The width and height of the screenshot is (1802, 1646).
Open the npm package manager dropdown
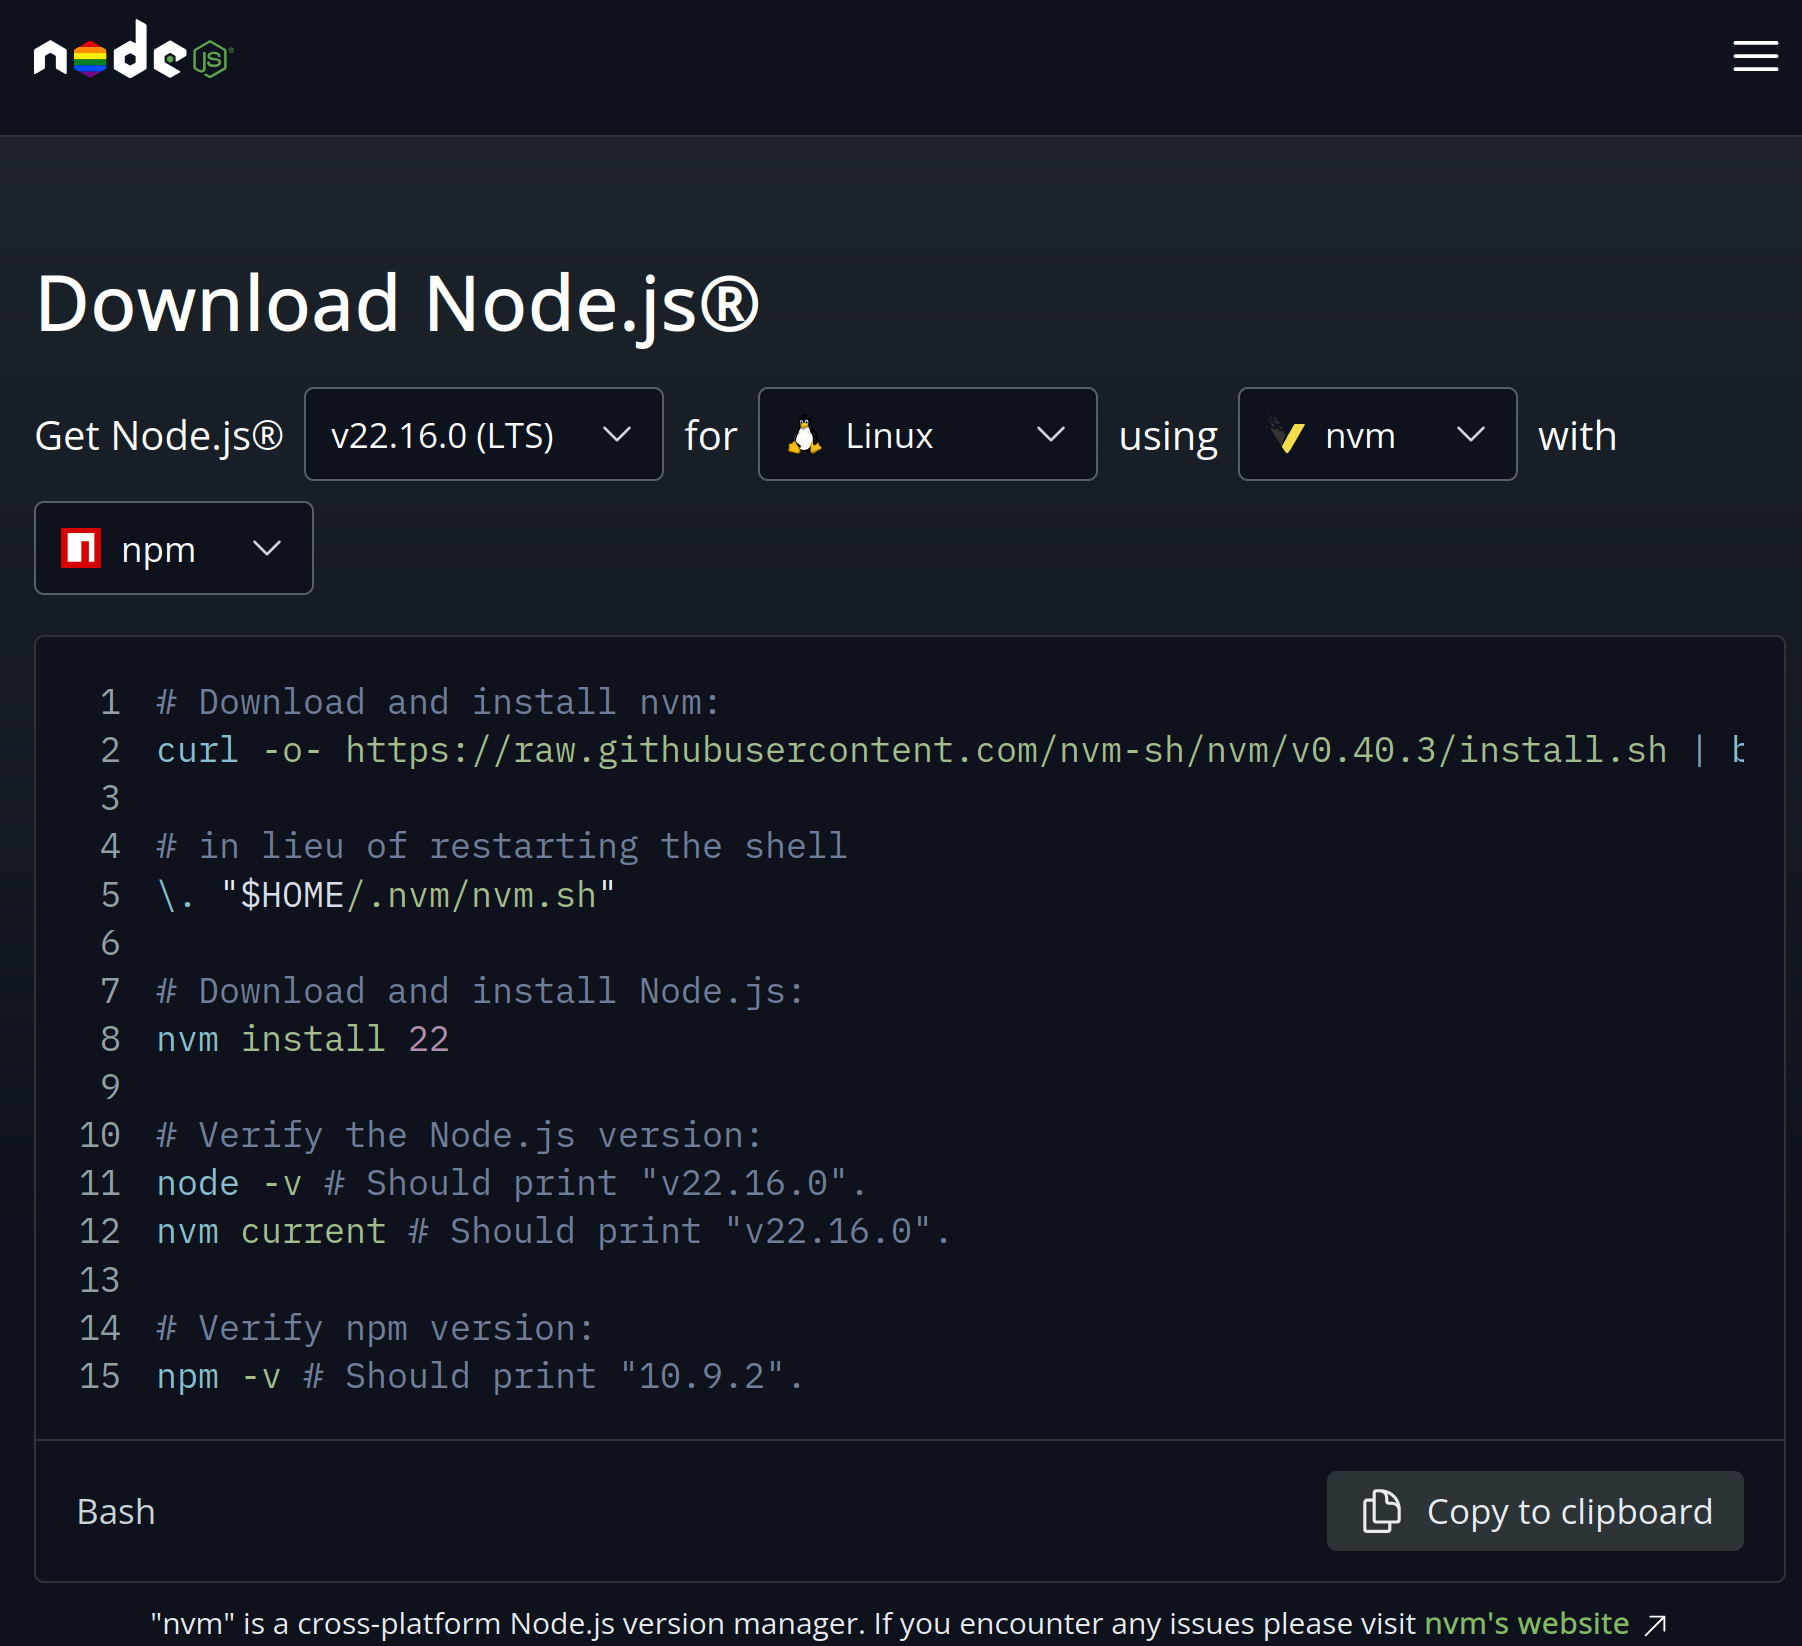click(x=174, y=548)
